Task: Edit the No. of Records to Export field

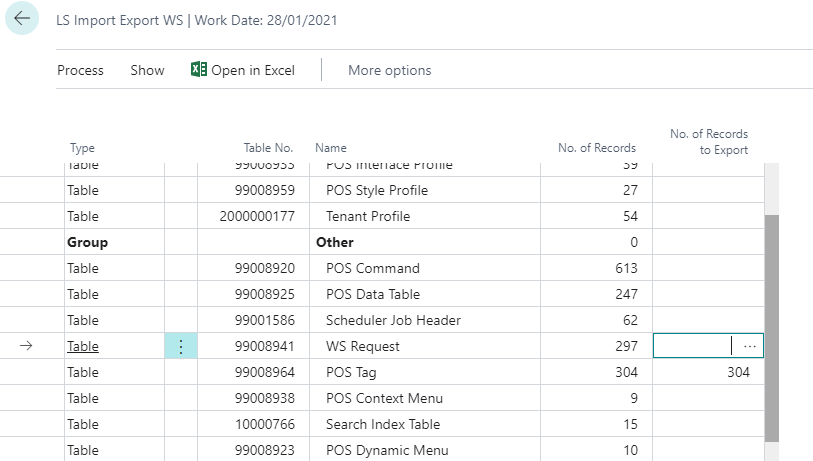Action: click(x=693, y=346)
